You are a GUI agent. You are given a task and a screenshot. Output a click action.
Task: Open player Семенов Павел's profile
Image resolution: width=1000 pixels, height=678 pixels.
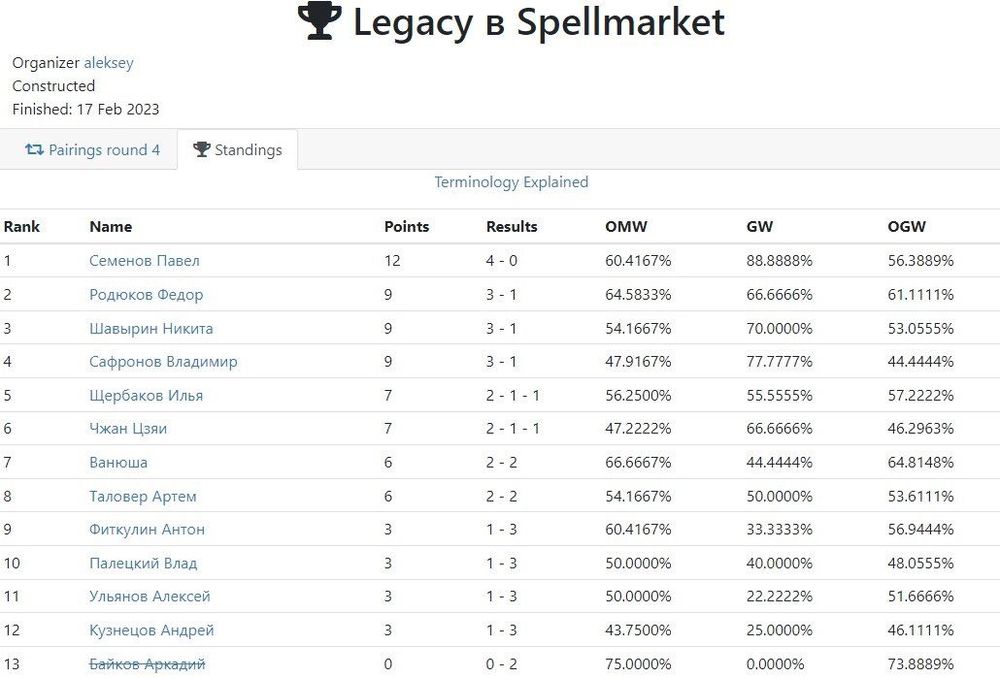[144, 261]
